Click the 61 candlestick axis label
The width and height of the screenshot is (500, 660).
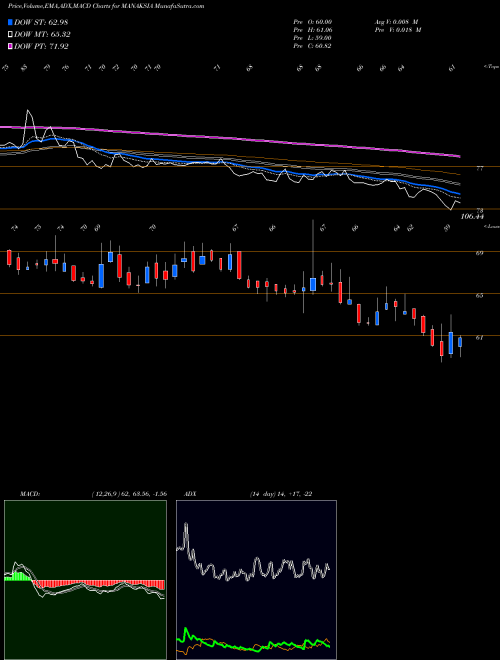[479, 338]
